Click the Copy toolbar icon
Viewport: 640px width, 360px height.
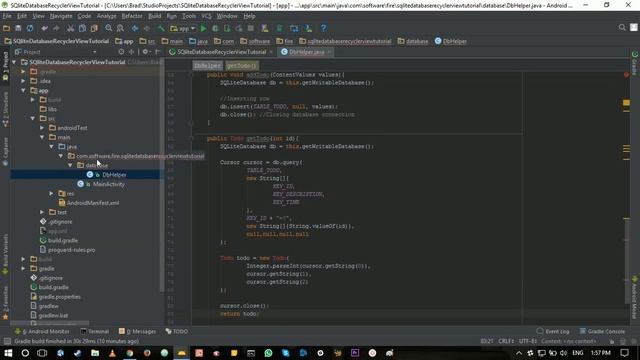pyautogui.click(x=82, y=28)
